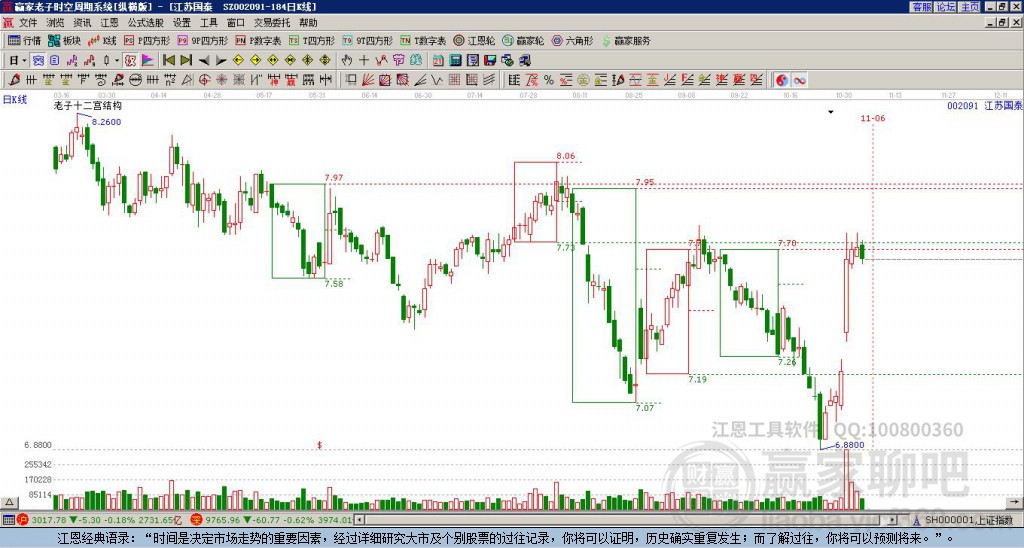
Task: Click the target crosshair circle icon
Action: [x=204, y=80]
